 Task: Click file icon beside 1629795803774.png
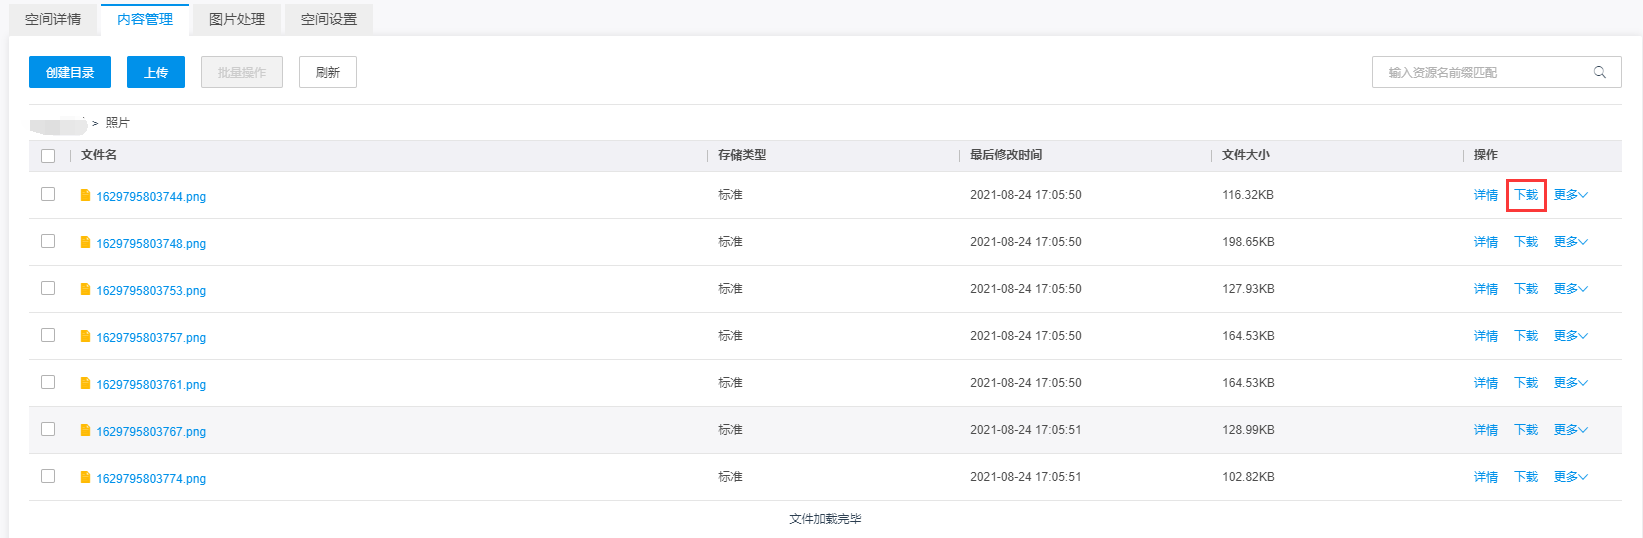coord(86,478)
